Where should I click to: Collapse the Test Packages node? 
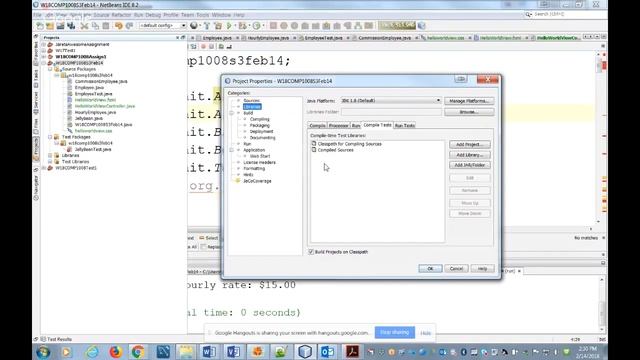[x=50, y=137]
